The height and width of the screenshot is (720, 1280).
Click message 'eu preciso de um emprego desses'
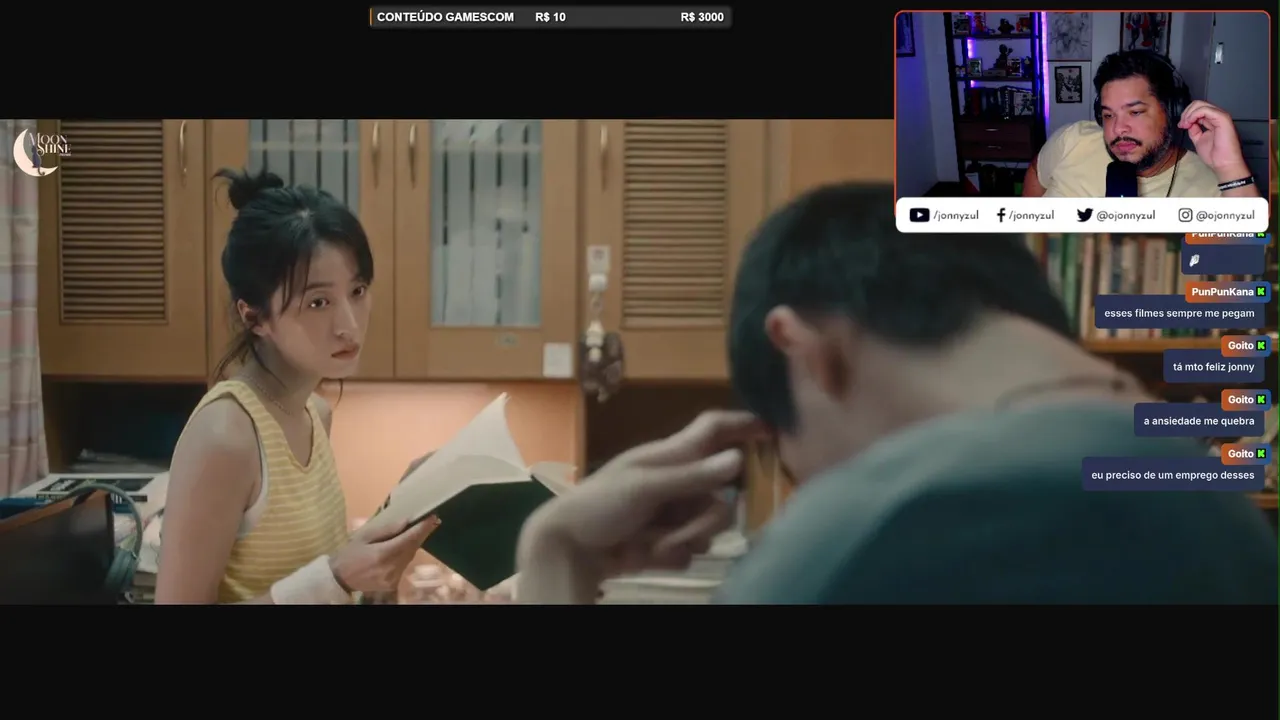(x=1173, y=475)
